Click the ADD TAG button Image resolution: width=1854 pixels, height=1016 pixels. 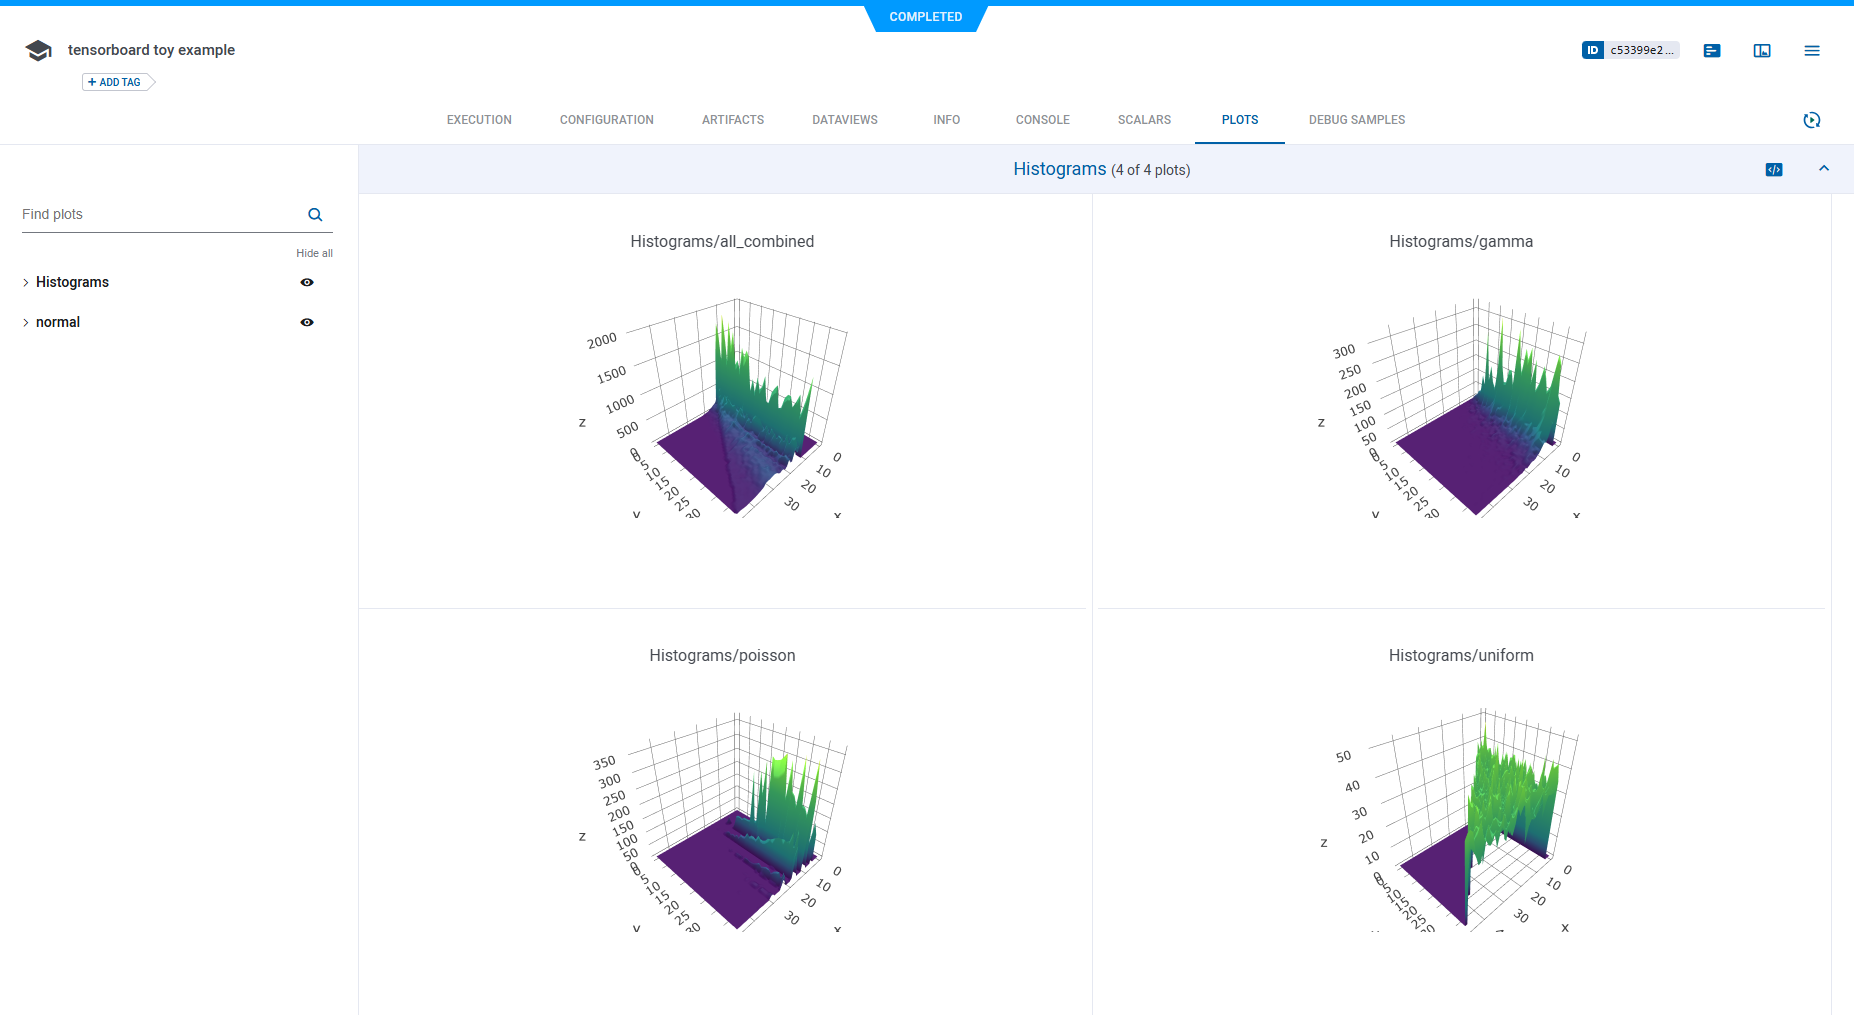coord(115,82)
